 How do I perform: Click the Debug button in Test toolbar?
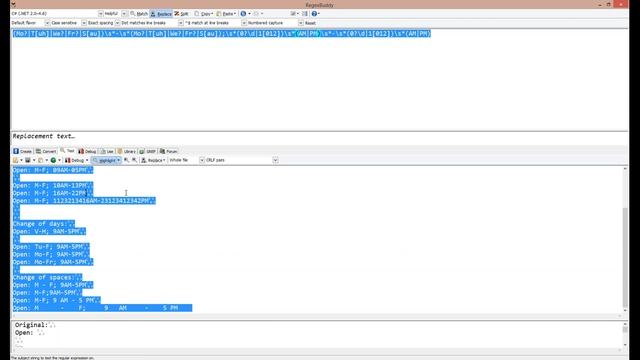point(76,160)
